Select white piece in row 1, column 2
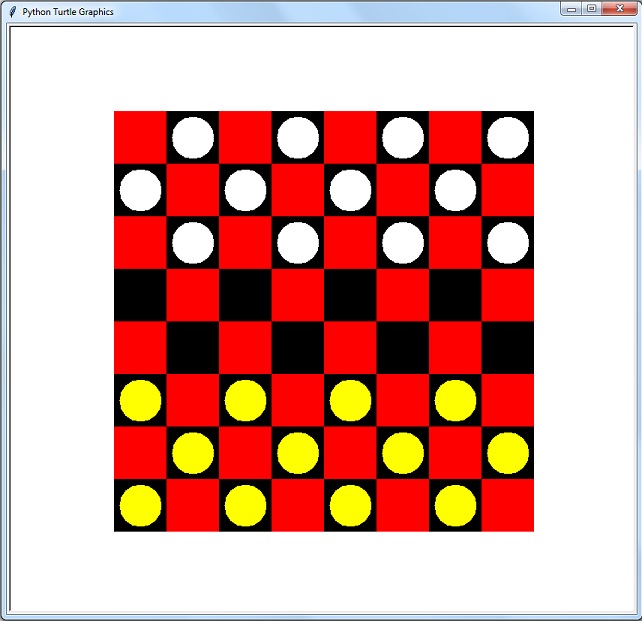Viewport: 642px width, 621px height. [193, 138]
